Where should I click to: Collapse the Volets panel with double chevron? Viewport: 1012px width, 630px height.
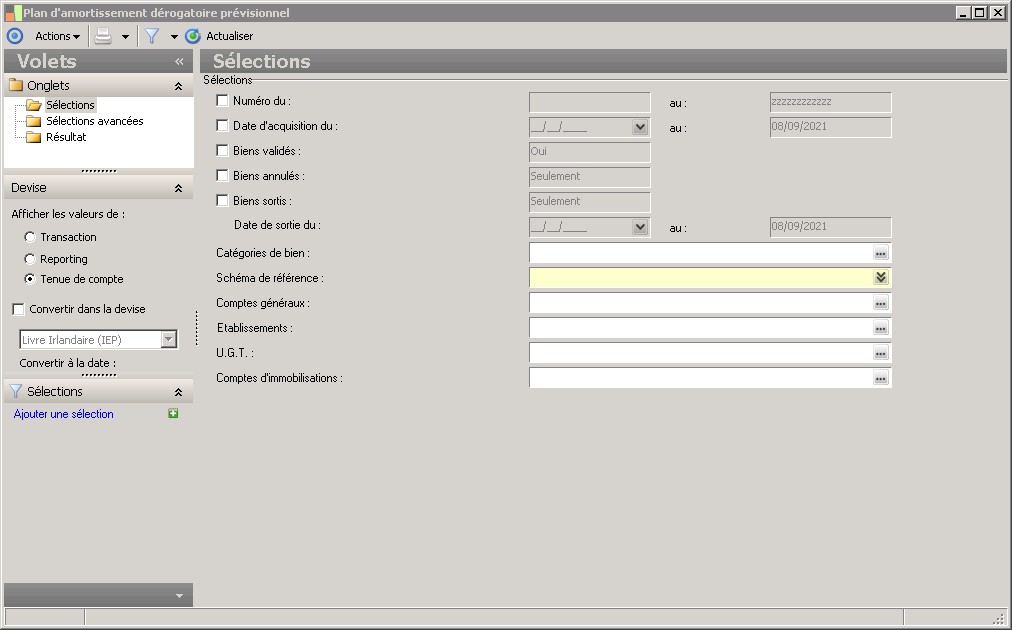coord(179,61)
